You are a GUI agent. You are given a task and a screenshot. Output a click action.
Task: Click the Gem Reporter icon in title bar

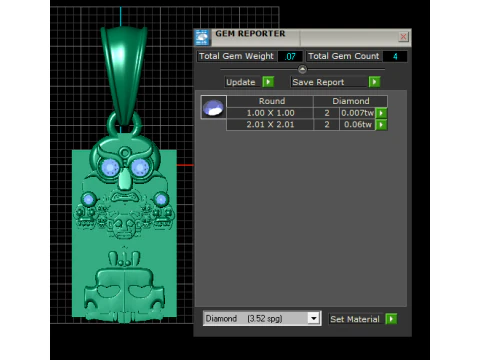tap(202, 37)
